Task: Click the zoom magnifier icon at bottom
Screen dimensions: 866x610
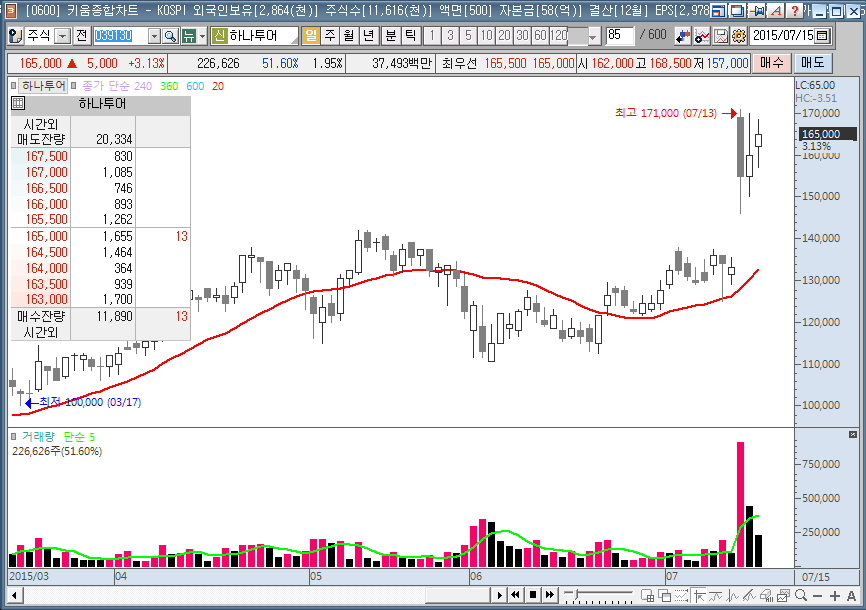Action: pos(800,596)
